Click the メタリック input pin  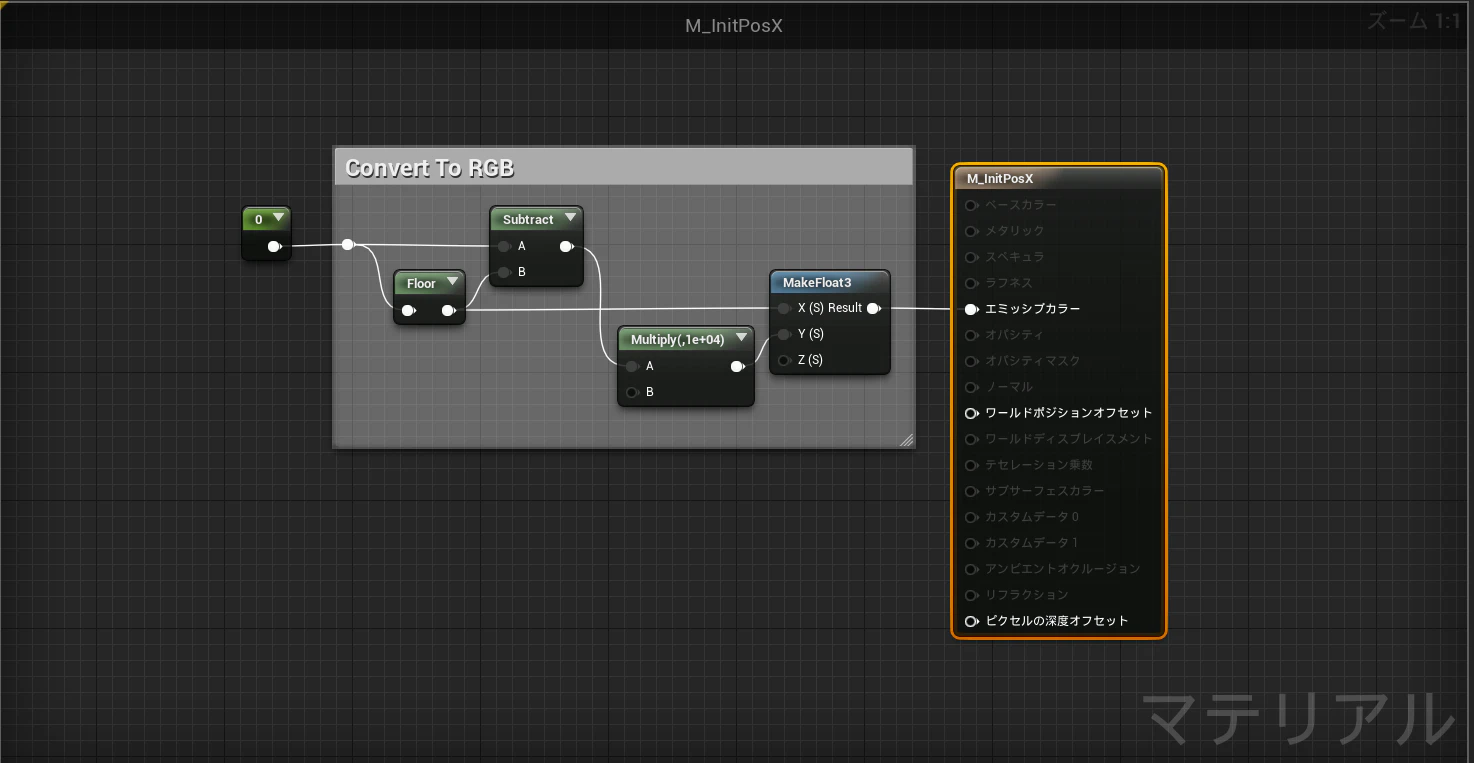click(971, 231)
